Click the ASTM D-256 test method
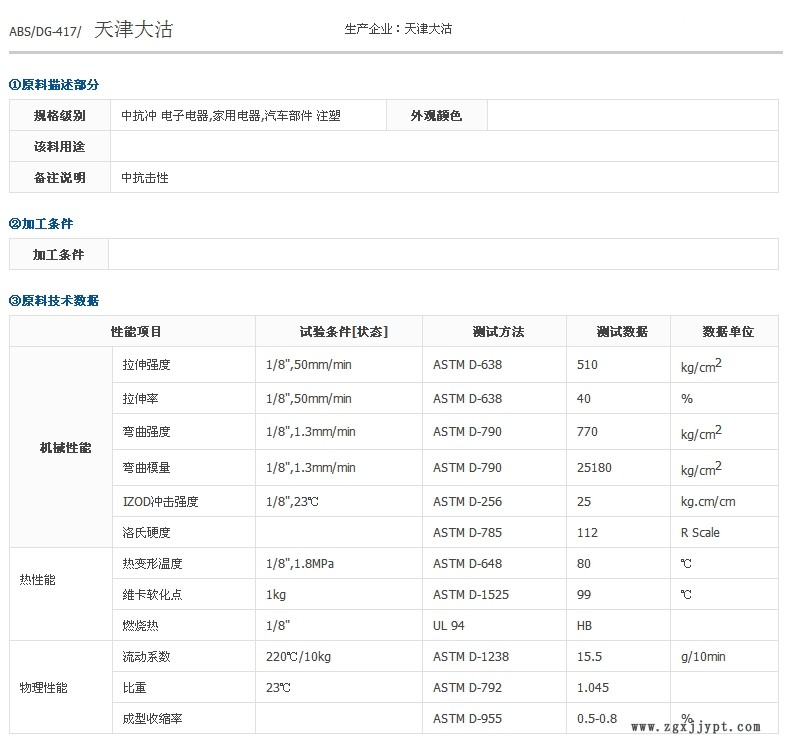The height and width of the screenshot is (749, 788). pyautogui.click(x=467, y=502)
